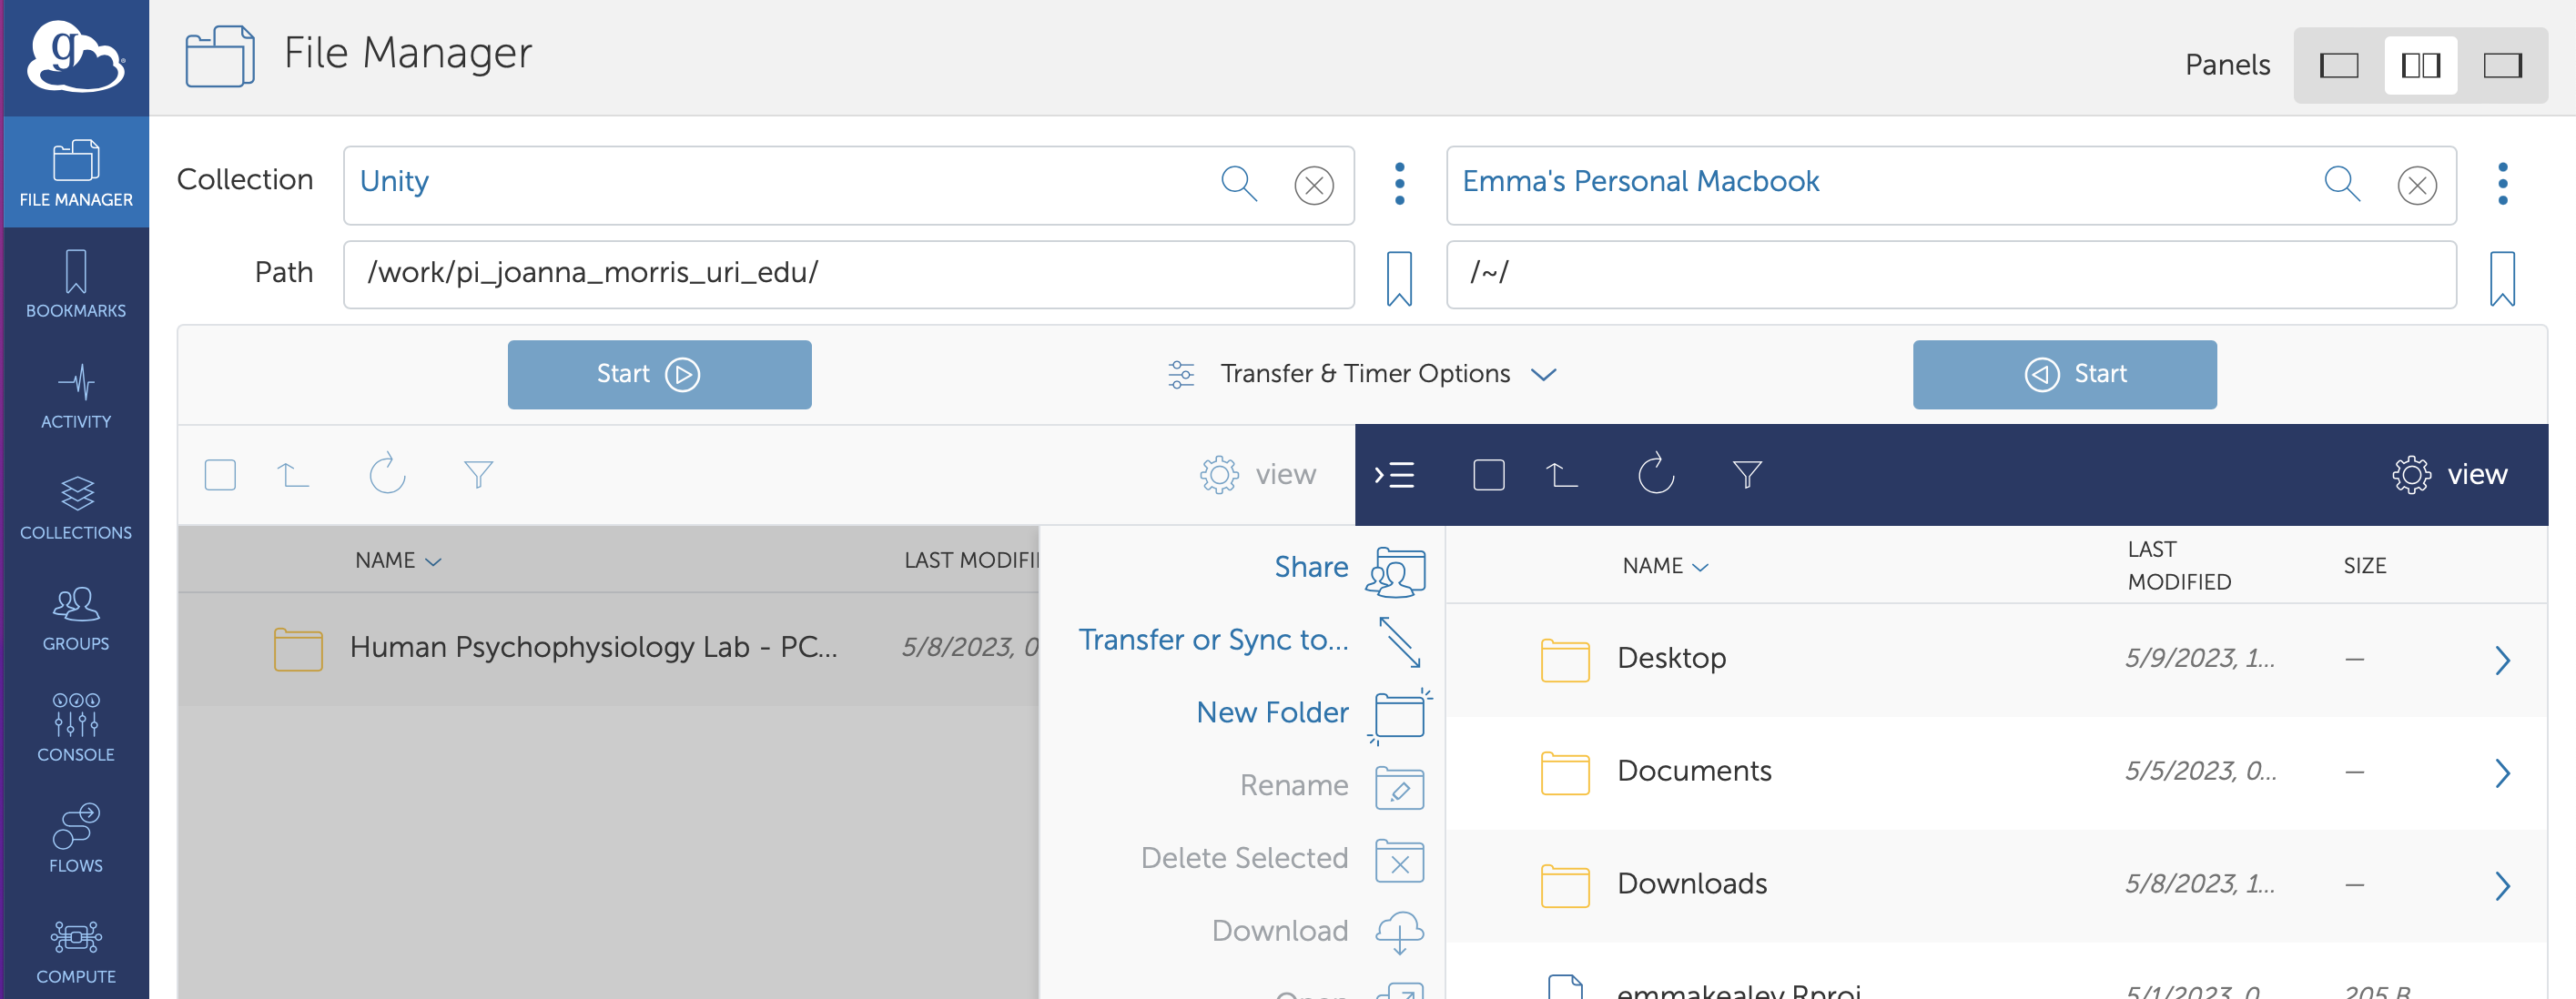This screenshot has height=999, width=2576.
Task: Edit the /~/ path field
Action: 1952,274
